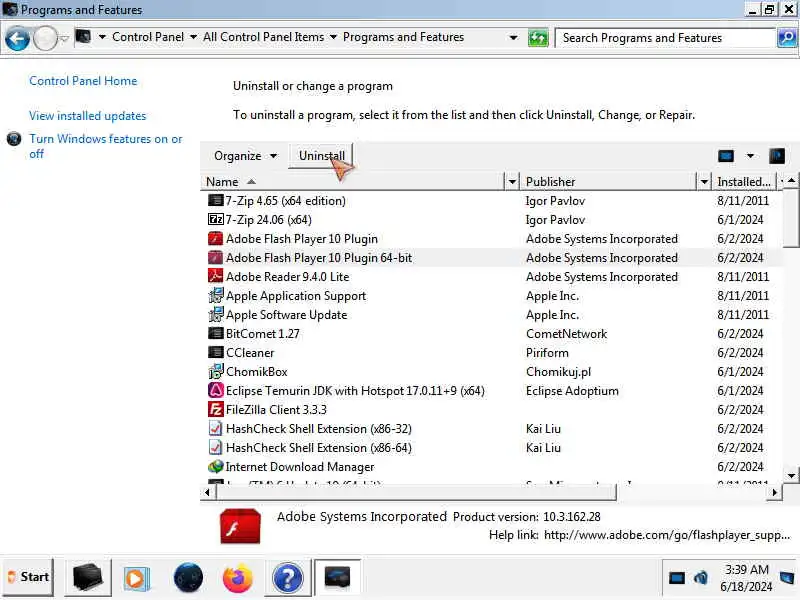The height and width of the screenshot is (600, 800).
Task: Select CCleaner icon
Action: [x=216, y=353]
